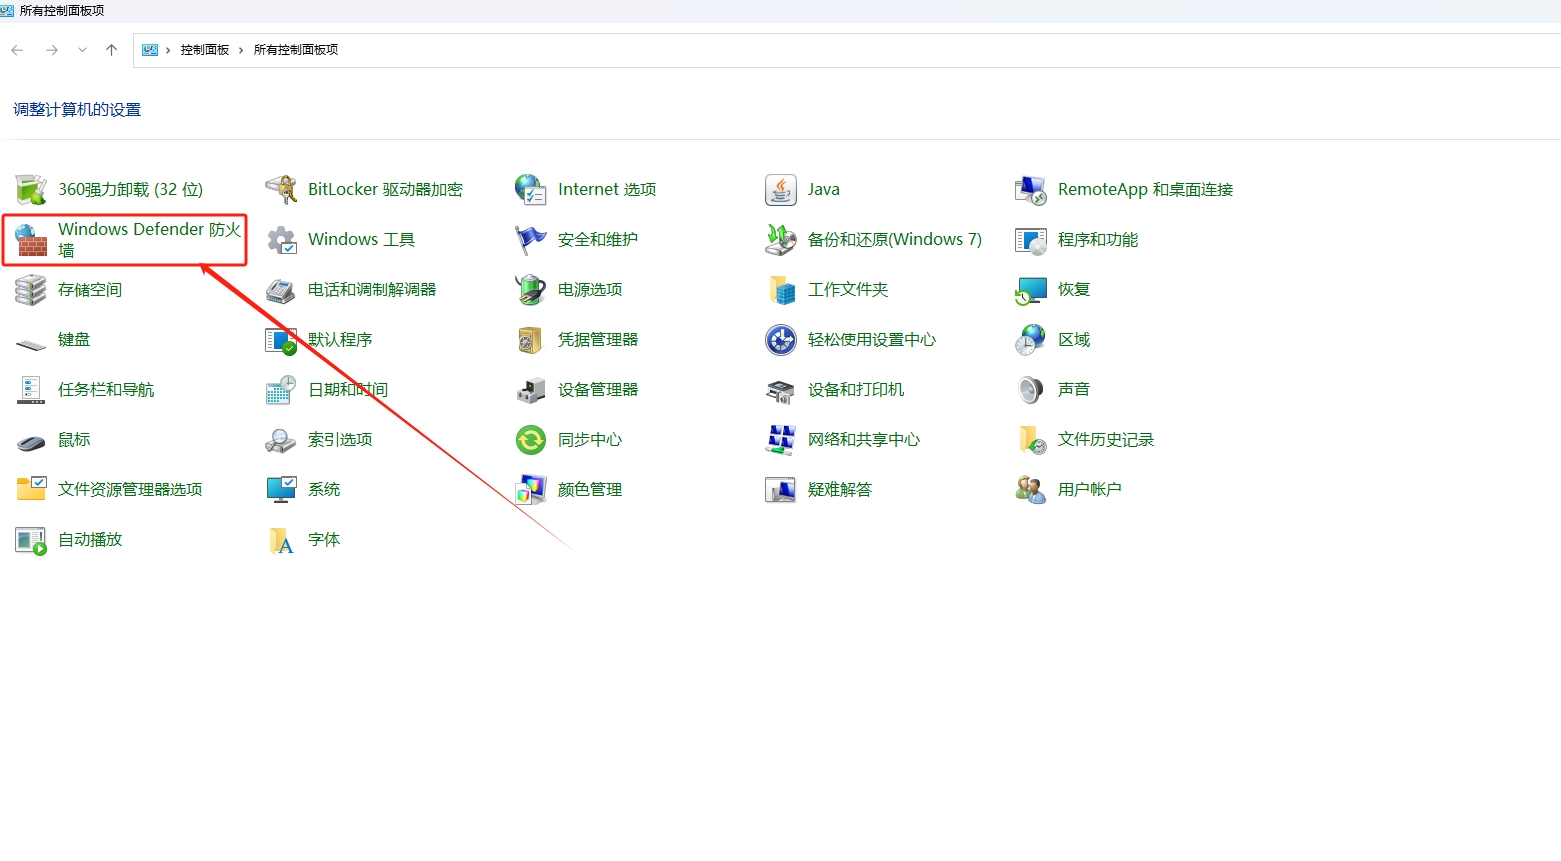The image size is (1561, 861).
Task: Open the 用户帐户 people icon
Action: tap(1031, 489)
